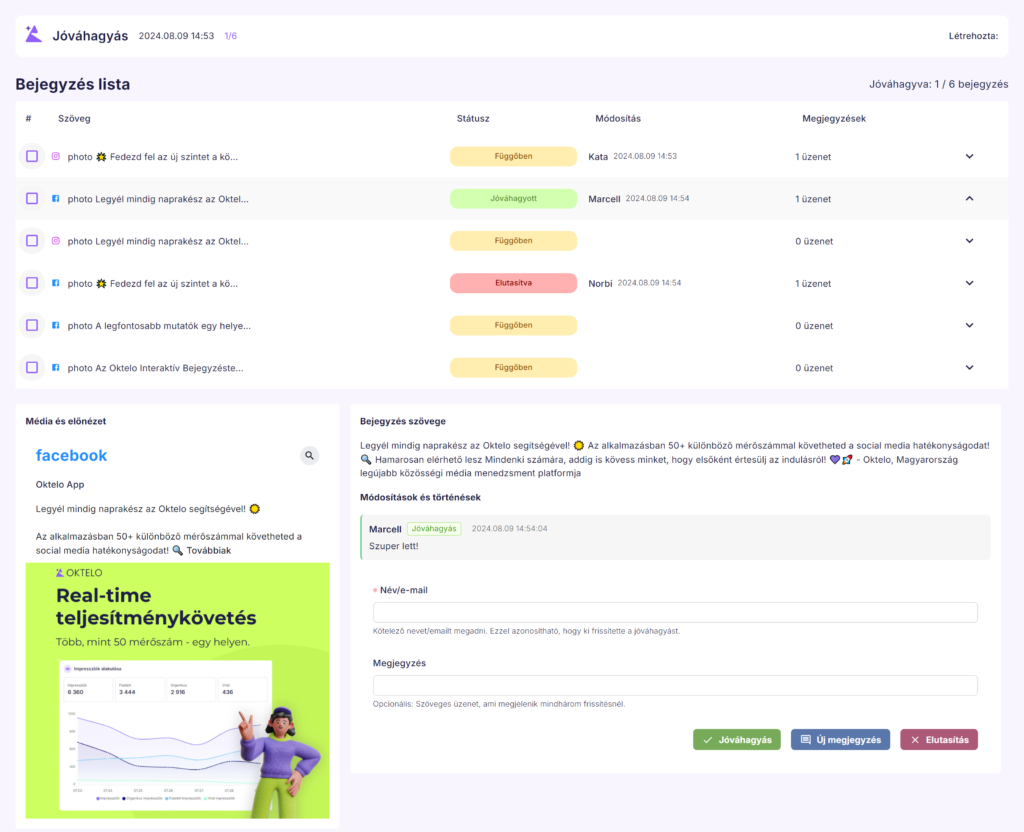Click Instagram icon in third post row
1024x832 pixels.
pos(56,241)
